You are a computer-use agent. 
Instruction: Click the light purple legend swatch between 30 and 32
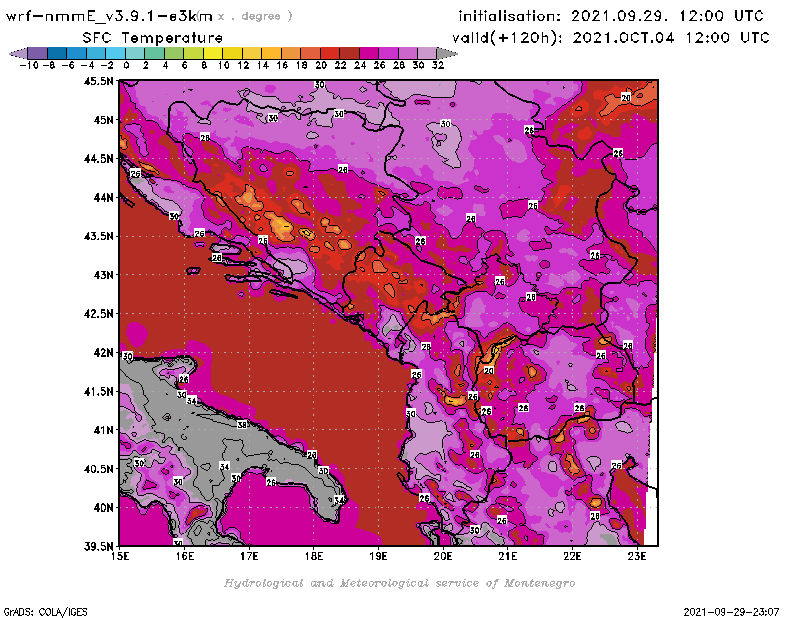pyautogui.click(x=427, y=54)
